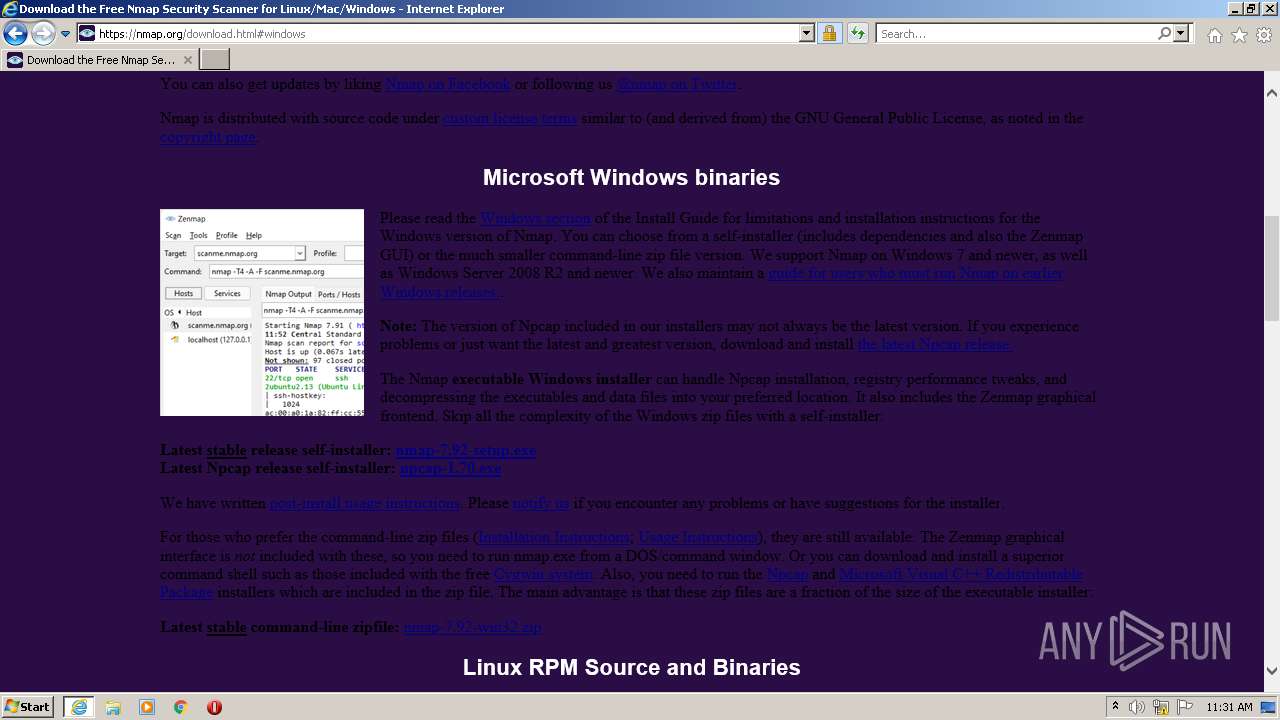This screenshot has width=1280, height=720.
Task: Launch Chrome from the taskbar
Action: pyautogui.click(x=181, y=707)
